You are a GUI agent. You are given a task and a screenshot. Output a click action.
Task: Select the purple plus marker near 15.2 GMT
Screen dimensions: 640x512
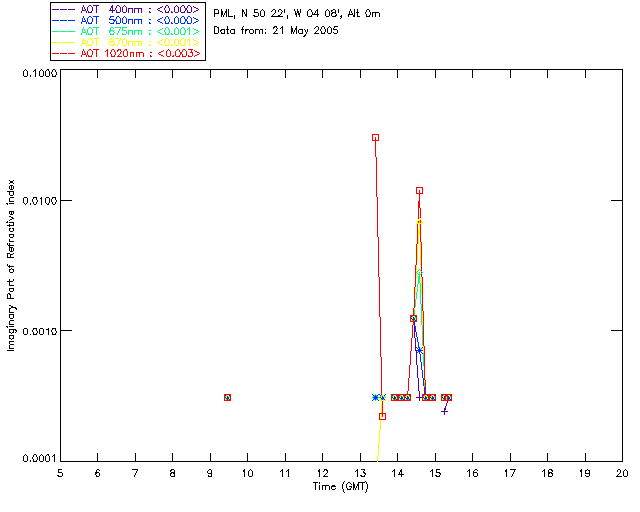pos(444,412)
